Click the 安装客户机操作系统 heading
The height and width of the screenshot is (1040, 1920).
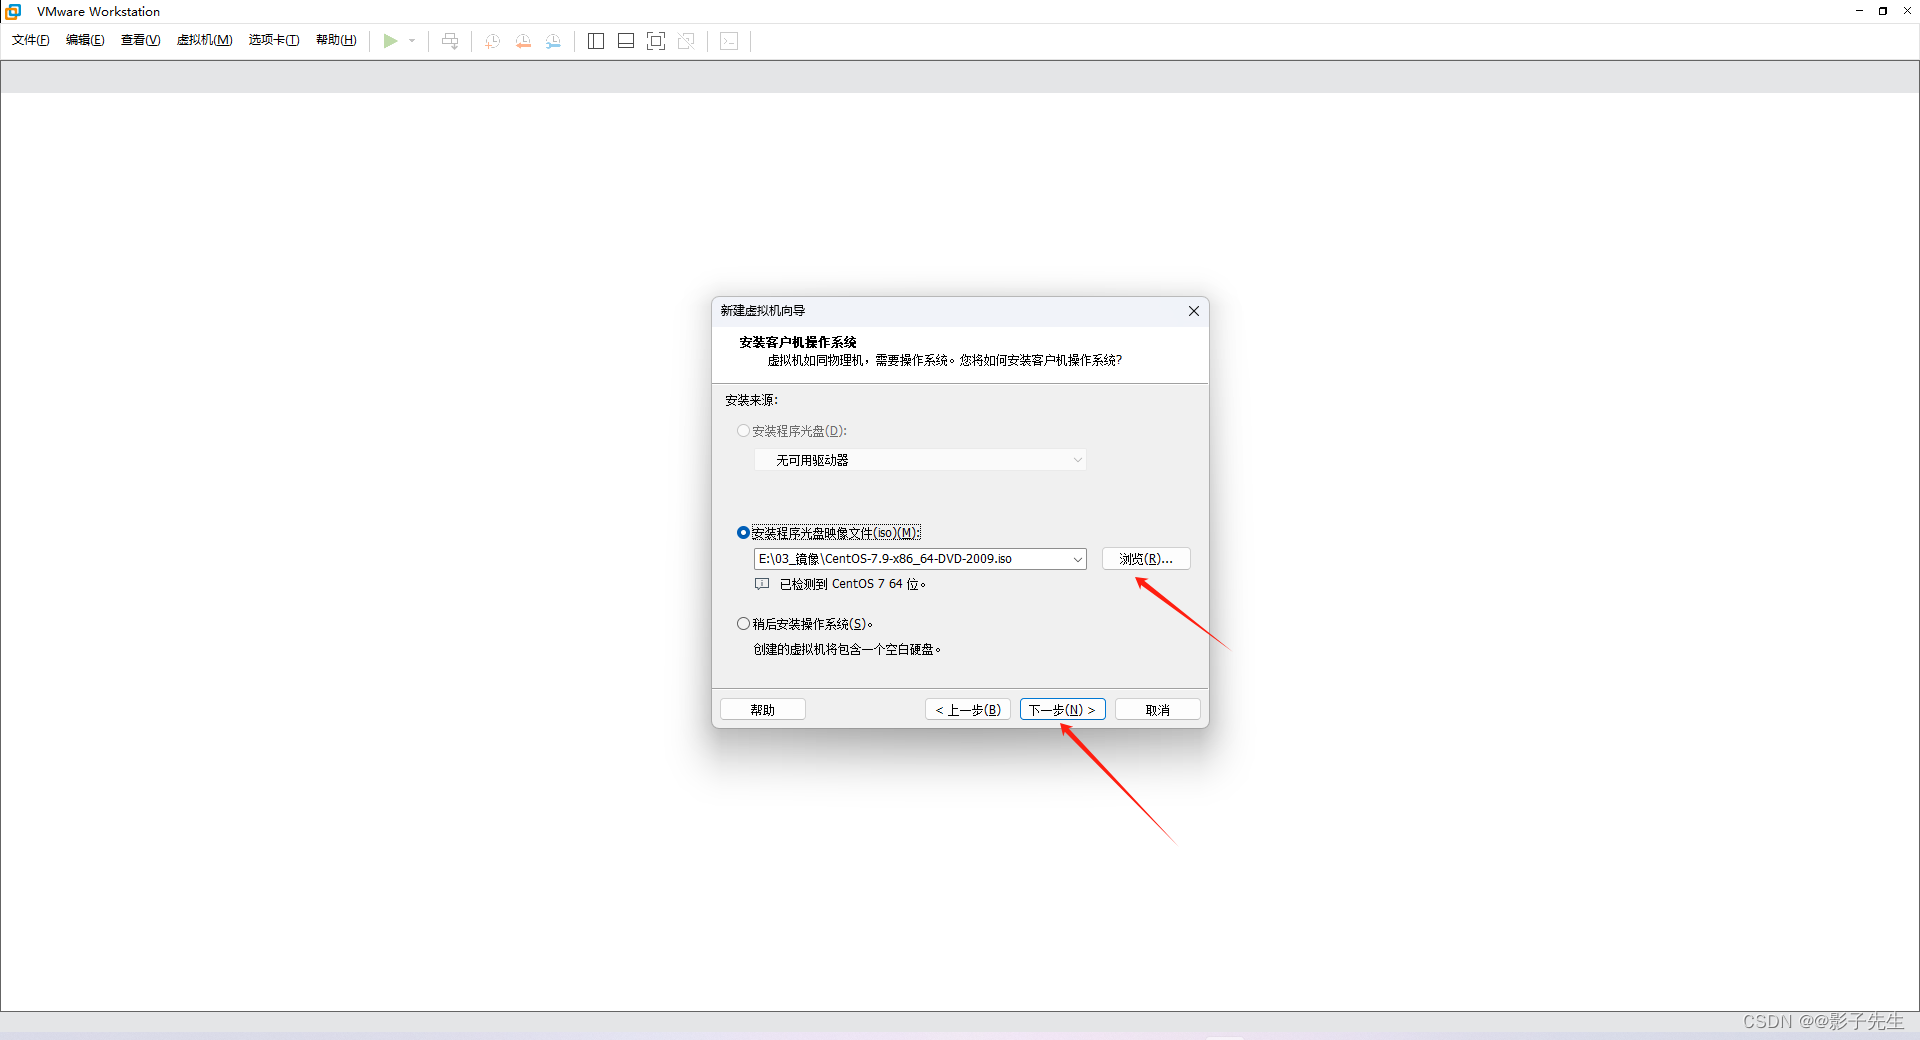pos(798,342)
